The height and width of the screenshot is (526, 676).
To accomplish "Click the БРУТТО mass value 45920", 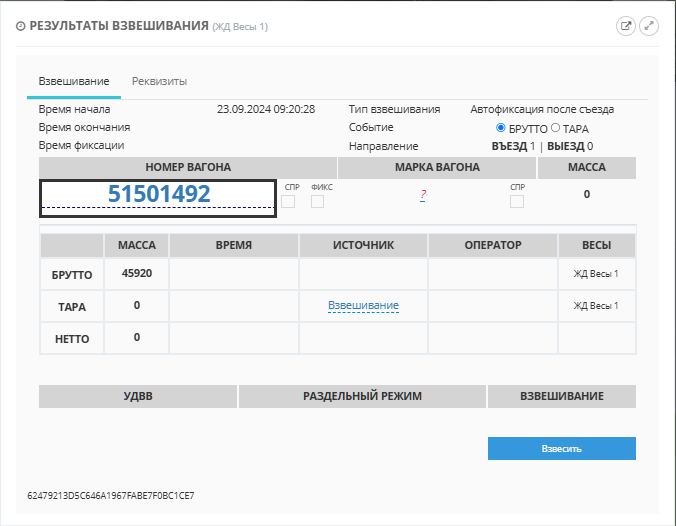I will [x=136, y=273].
